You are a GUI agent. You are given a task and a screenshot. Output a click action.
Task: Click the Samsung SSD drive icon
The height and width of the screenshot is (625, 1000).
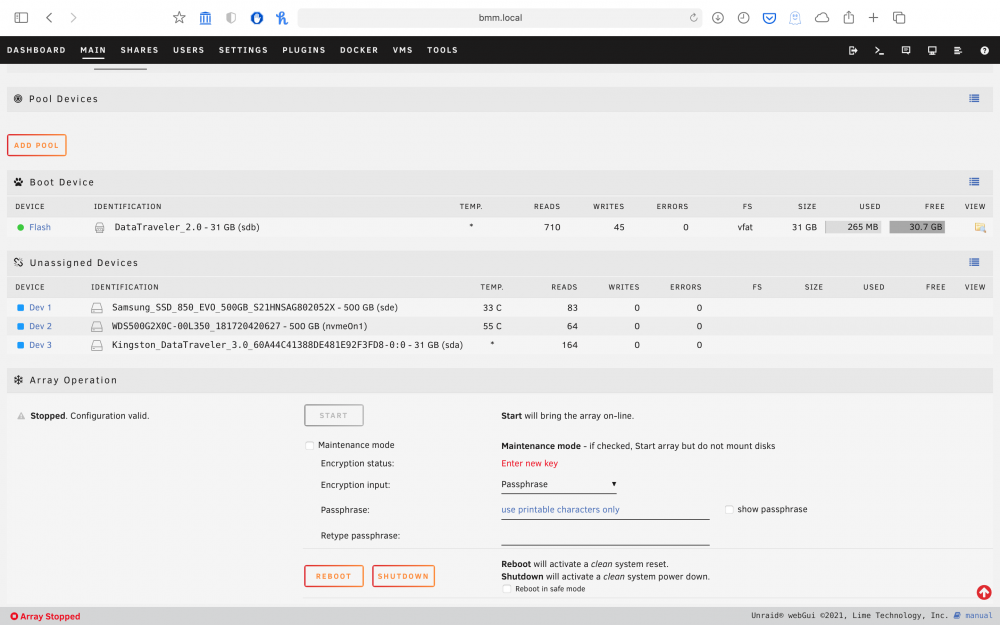tap(97, 308)
